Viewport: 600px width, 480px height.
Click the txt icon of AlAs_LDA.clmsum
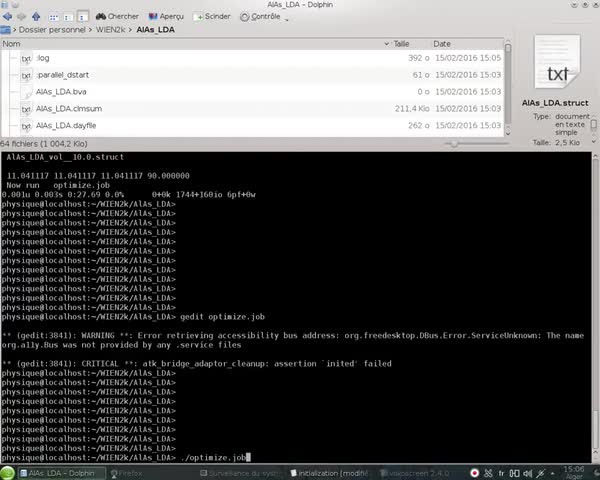(x=26, y=109)
